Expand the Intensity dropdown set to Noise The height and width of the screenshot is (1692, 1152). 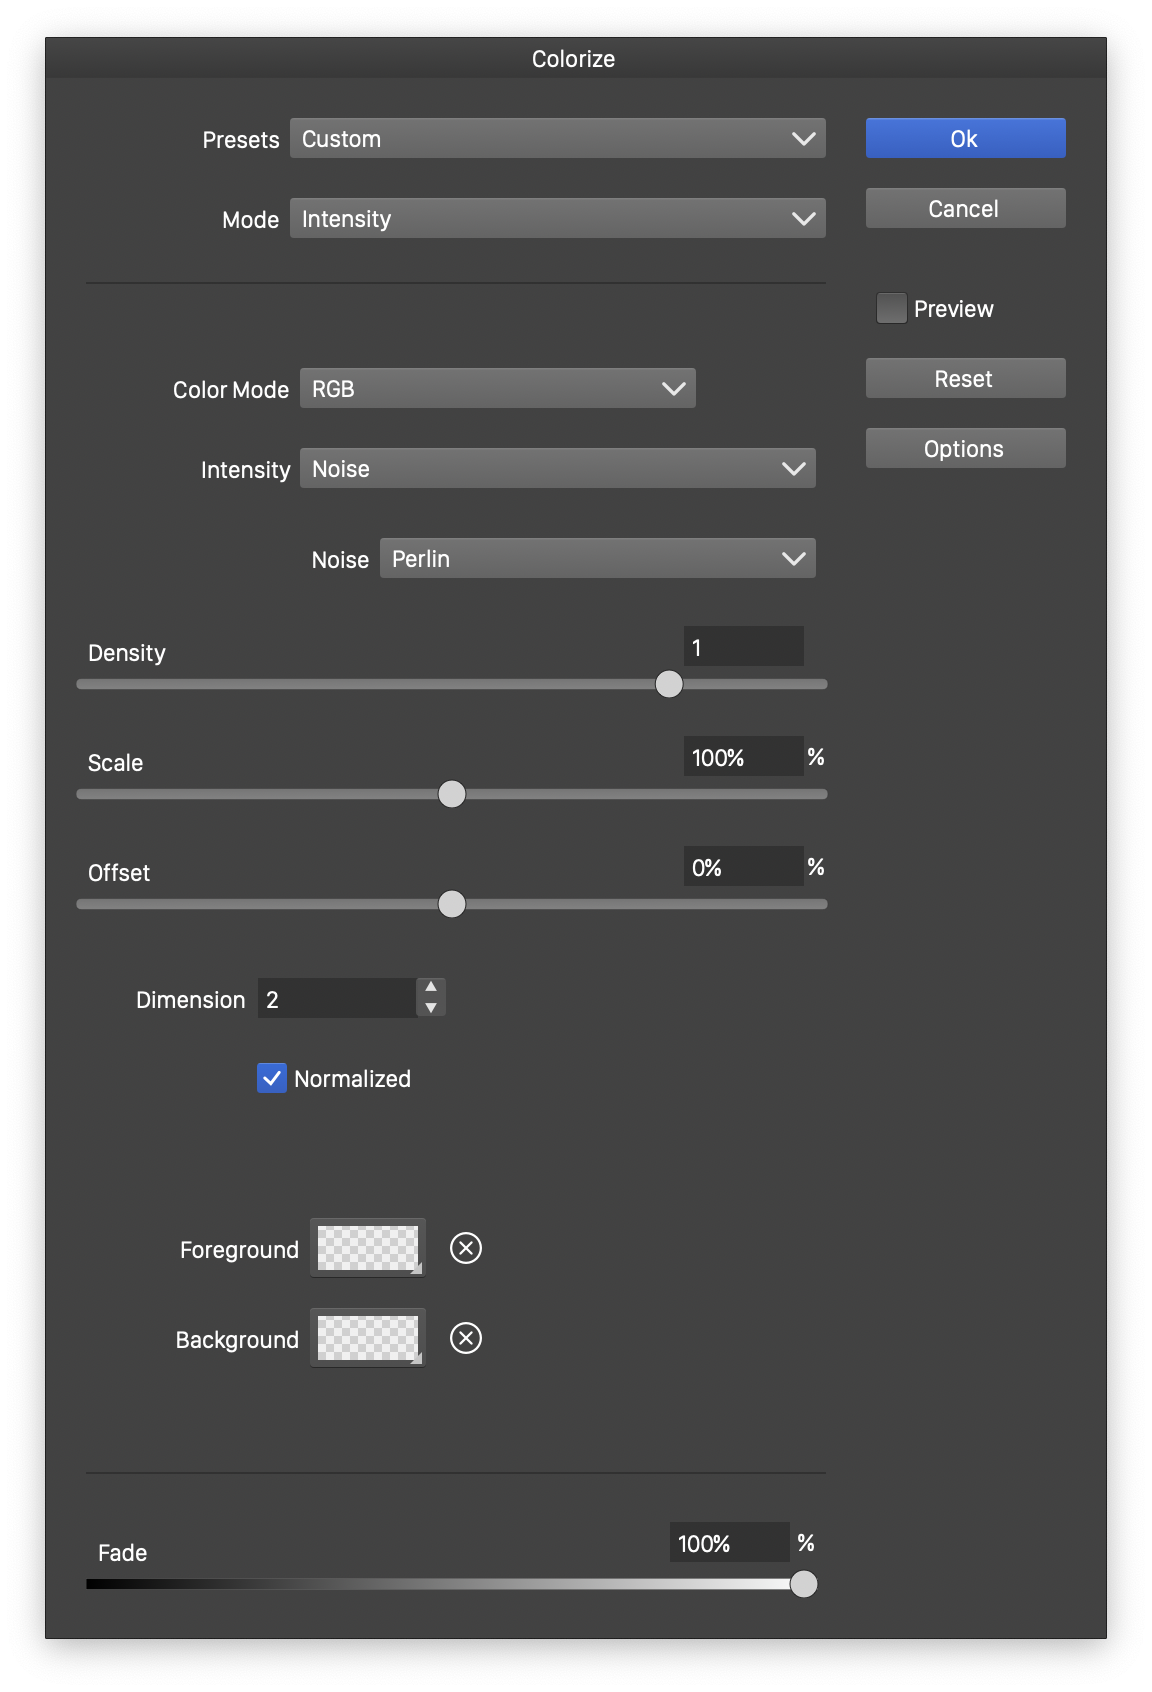tap(557, 469)
